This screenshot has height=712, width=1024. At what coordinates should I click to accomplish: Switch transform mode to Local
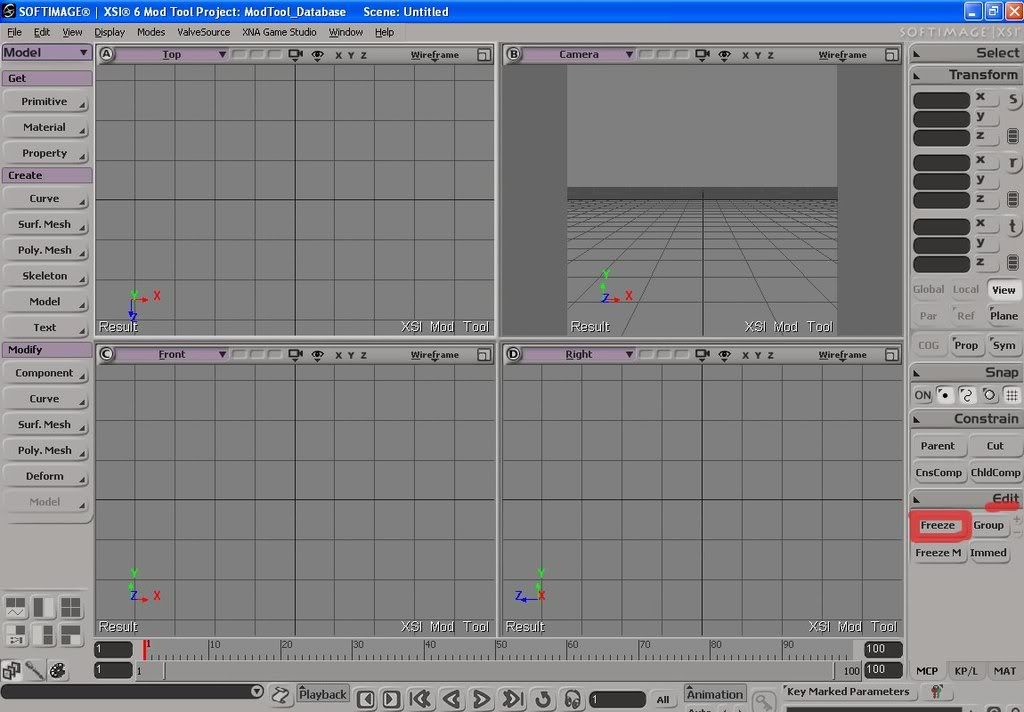tap(965, 289)
